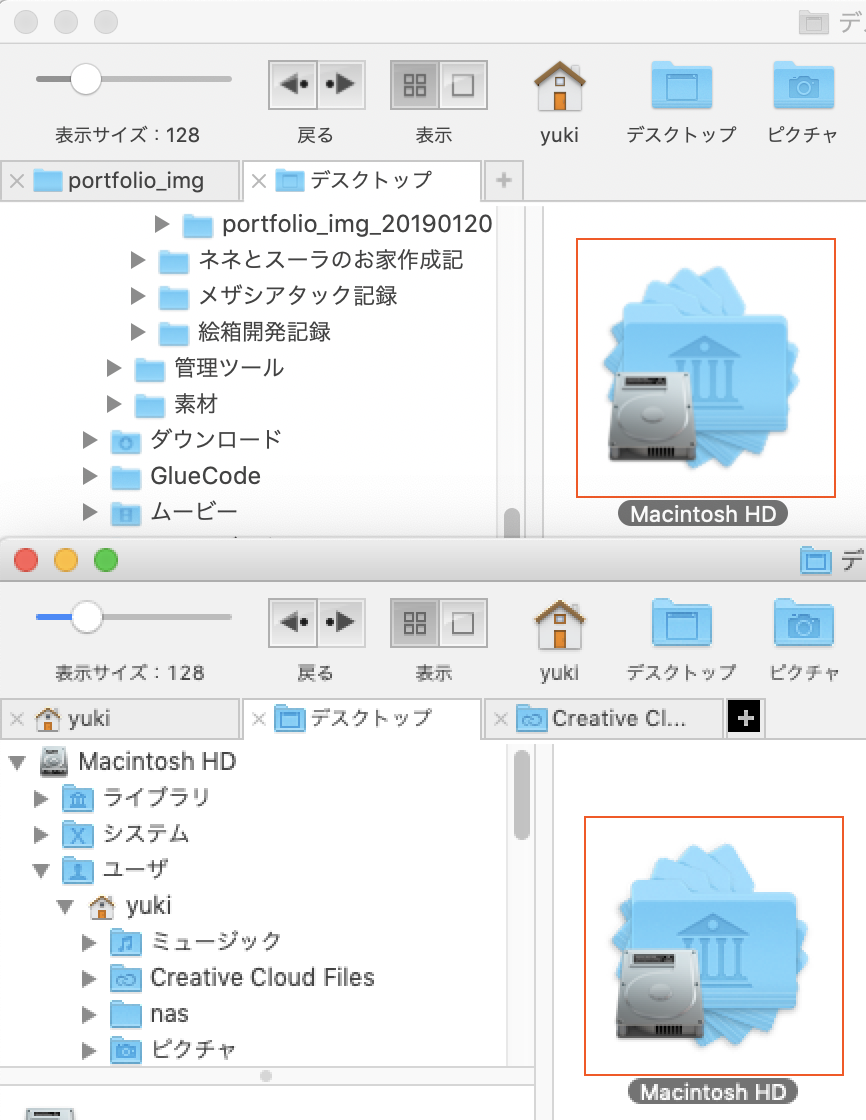The width and height of the screenshot is (866, 1120).
Task: Expand the ダウンロード folder
Action: (89, 440)
